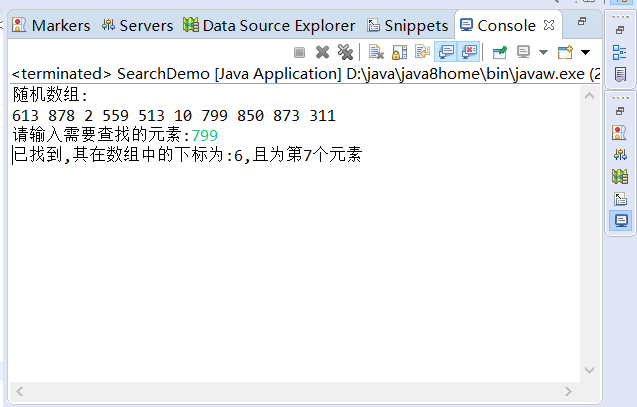637x407 pixels.
Task: Click the '请输入需要查找的元素:' prompt text
Action: 101,134
